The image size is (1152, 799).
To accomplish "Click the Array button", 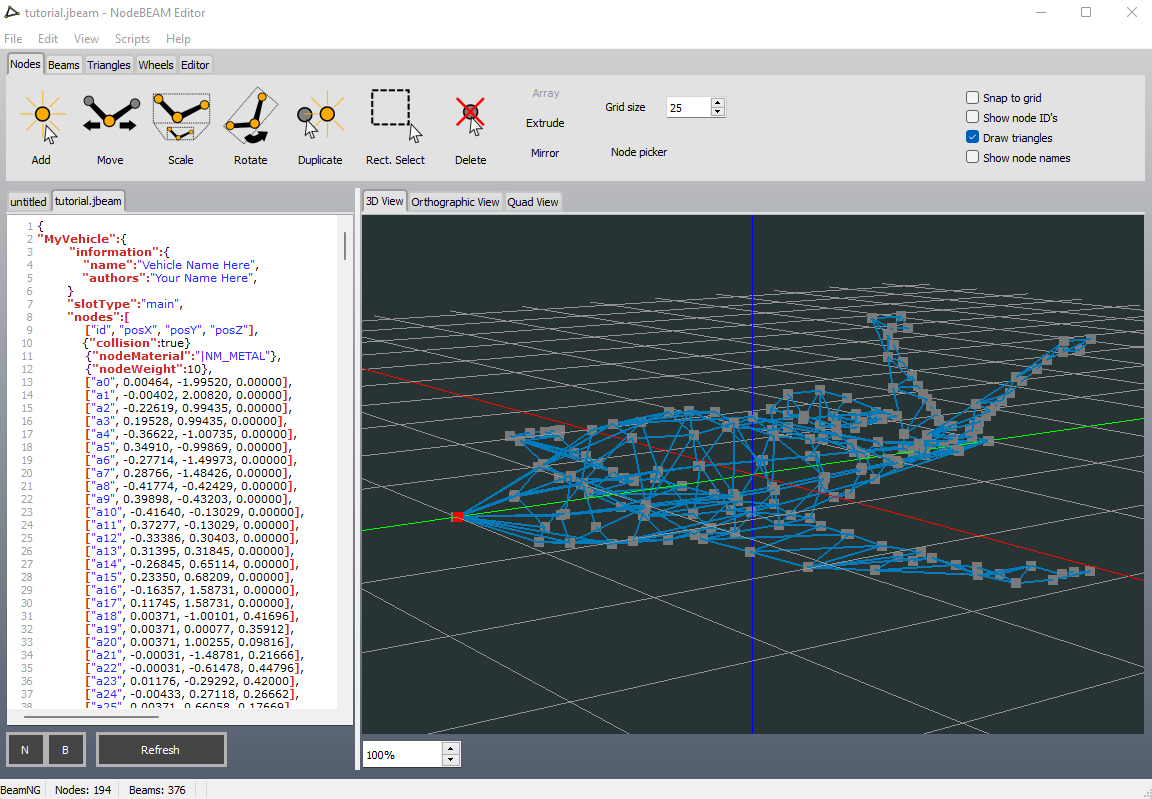I will tap(546, 93).
